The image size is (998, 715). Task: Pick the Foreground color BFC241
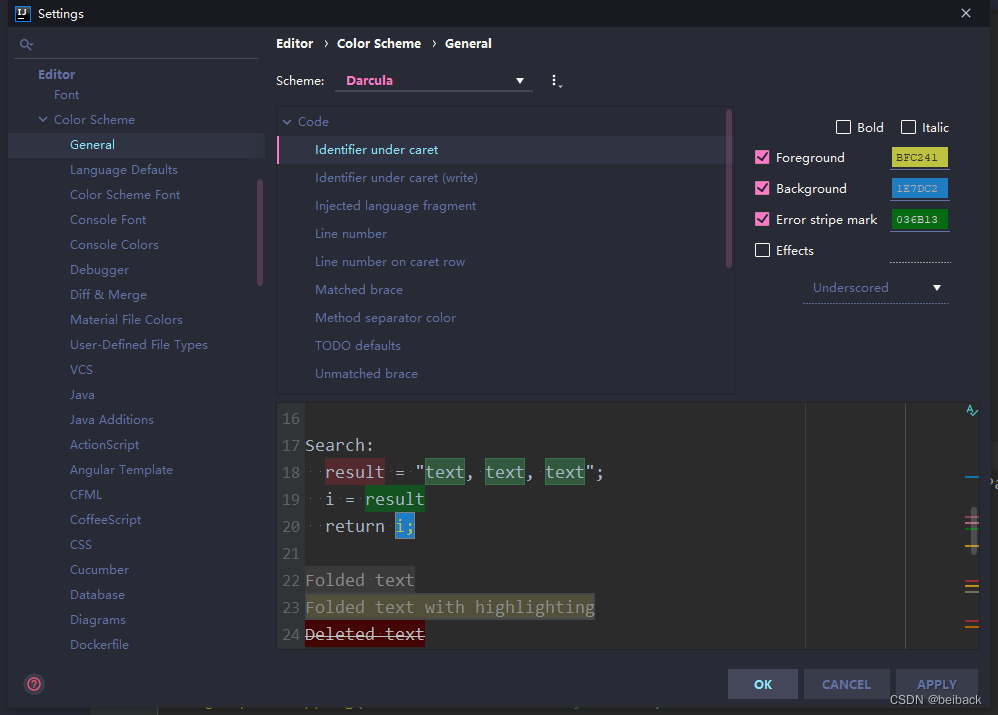point(920,157)
